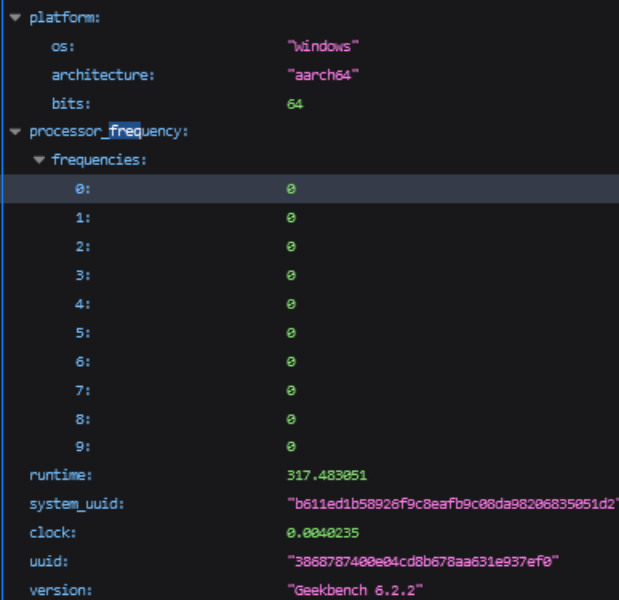Image resolution: width=619 pixels, height=600 pixels.
Task: Select frequency index 9 row
Action: click(x=82, y=447)
